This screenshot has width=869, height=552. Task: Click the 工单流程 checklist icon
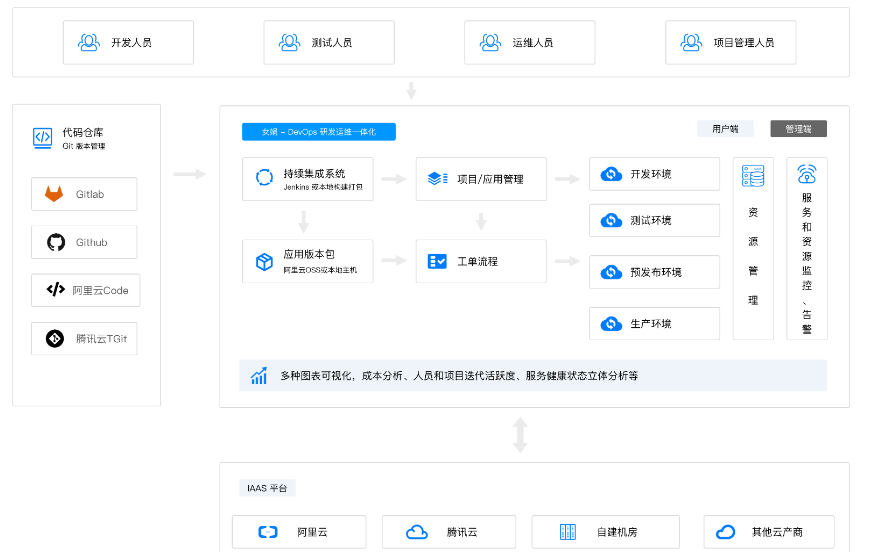point(437,261)
